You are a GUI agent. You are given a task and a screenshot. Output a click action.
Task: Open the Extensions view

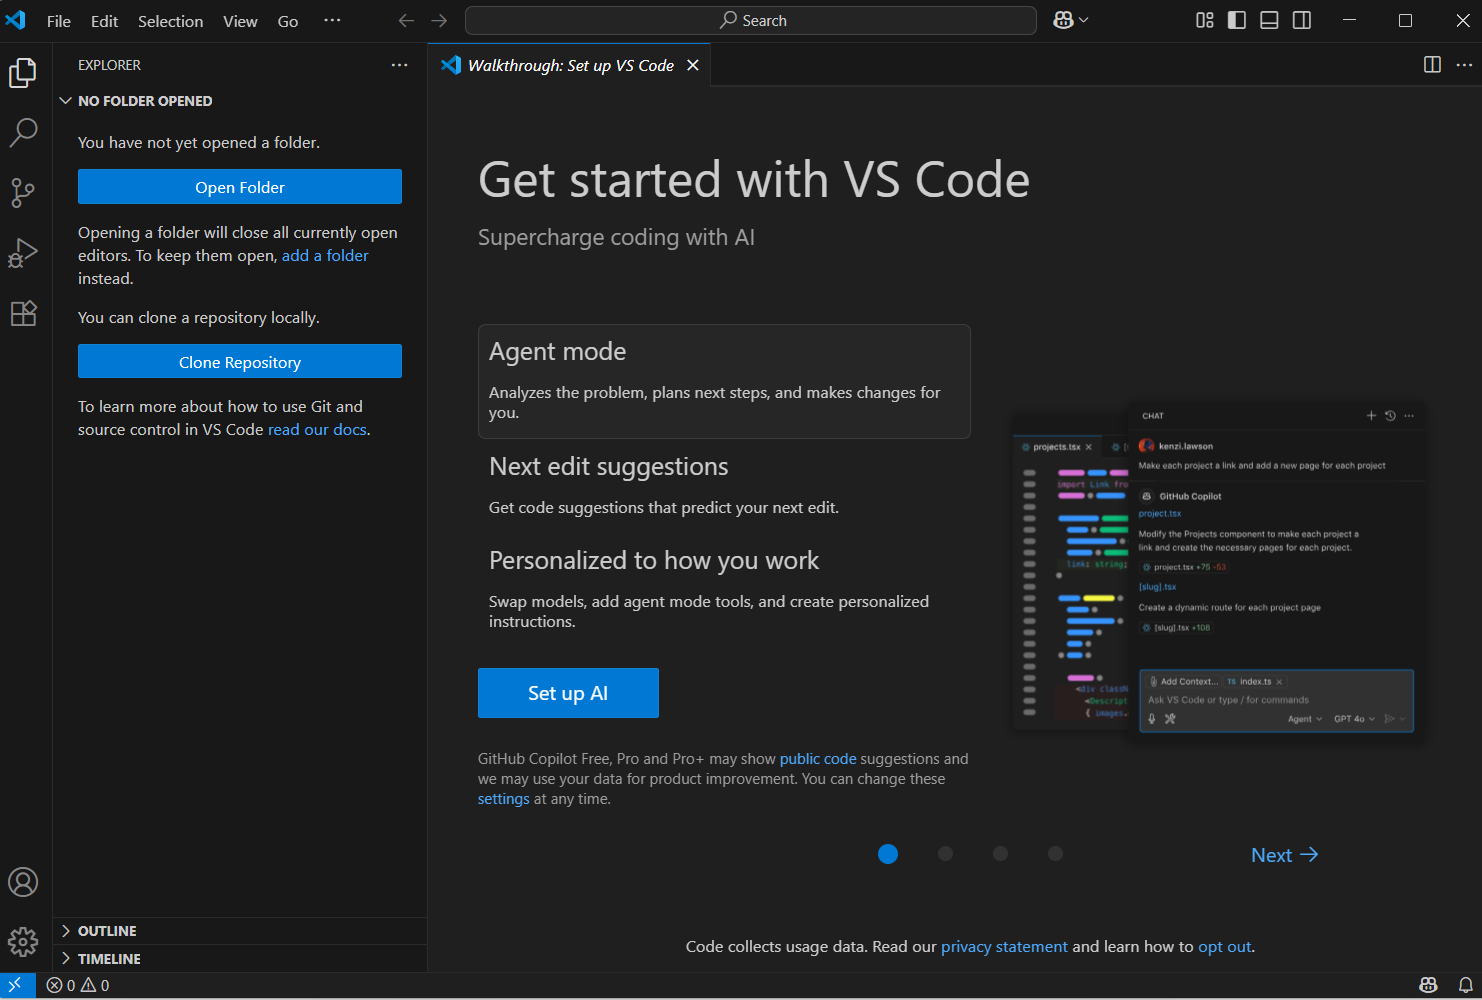point(23,313)
